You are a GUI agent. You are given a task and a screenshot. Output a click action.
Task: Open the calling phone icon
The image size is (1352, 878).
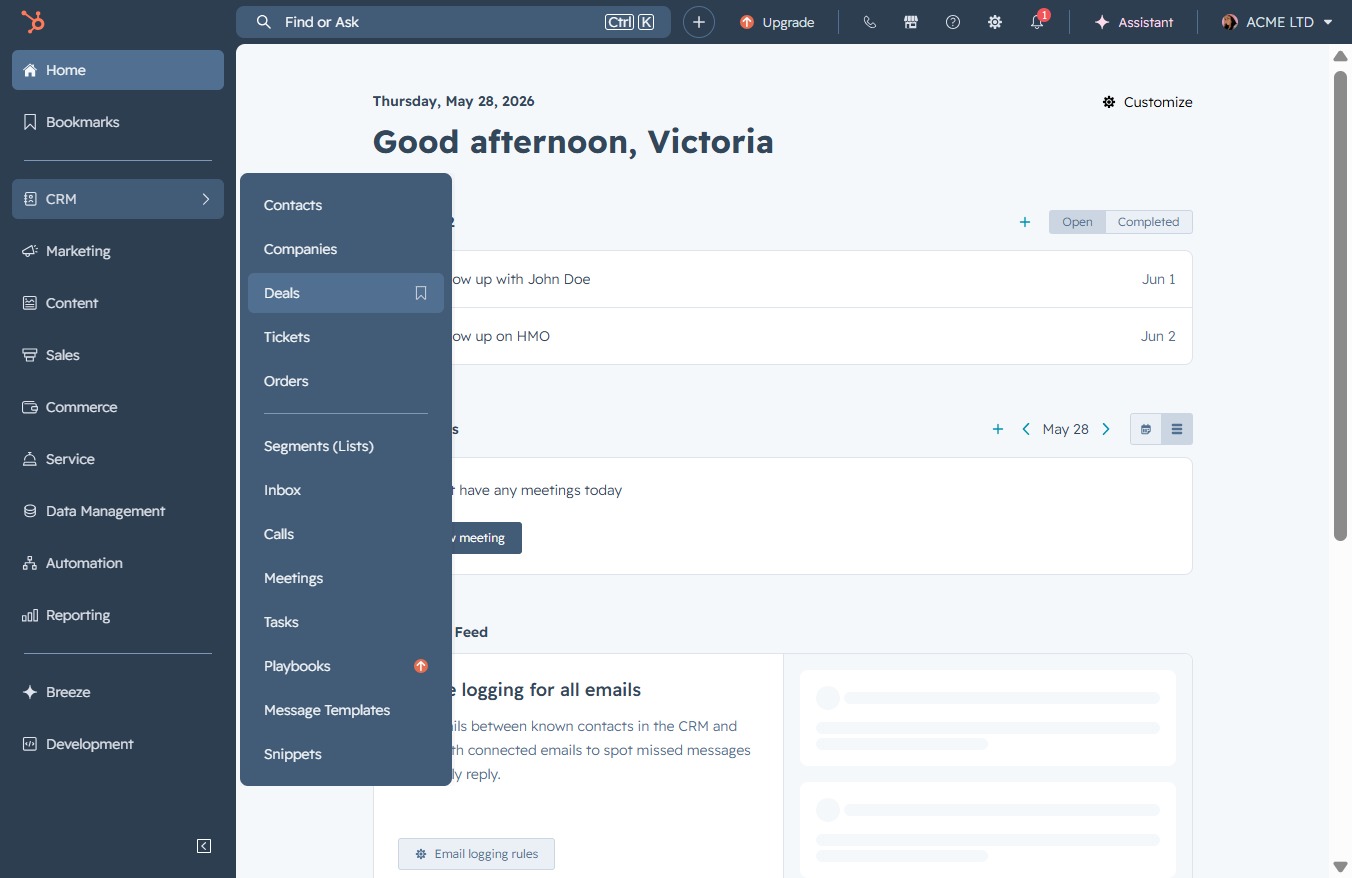pyautogui.click(x=869, y=22)
